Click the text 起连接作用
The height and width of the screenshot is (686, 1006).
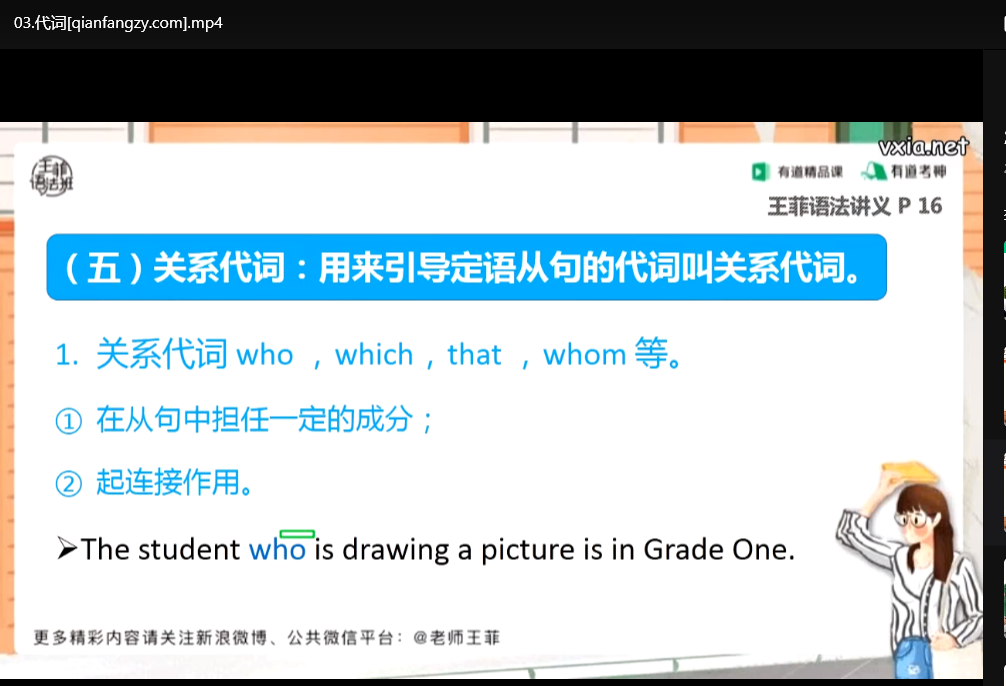click(x=168, y=483)
